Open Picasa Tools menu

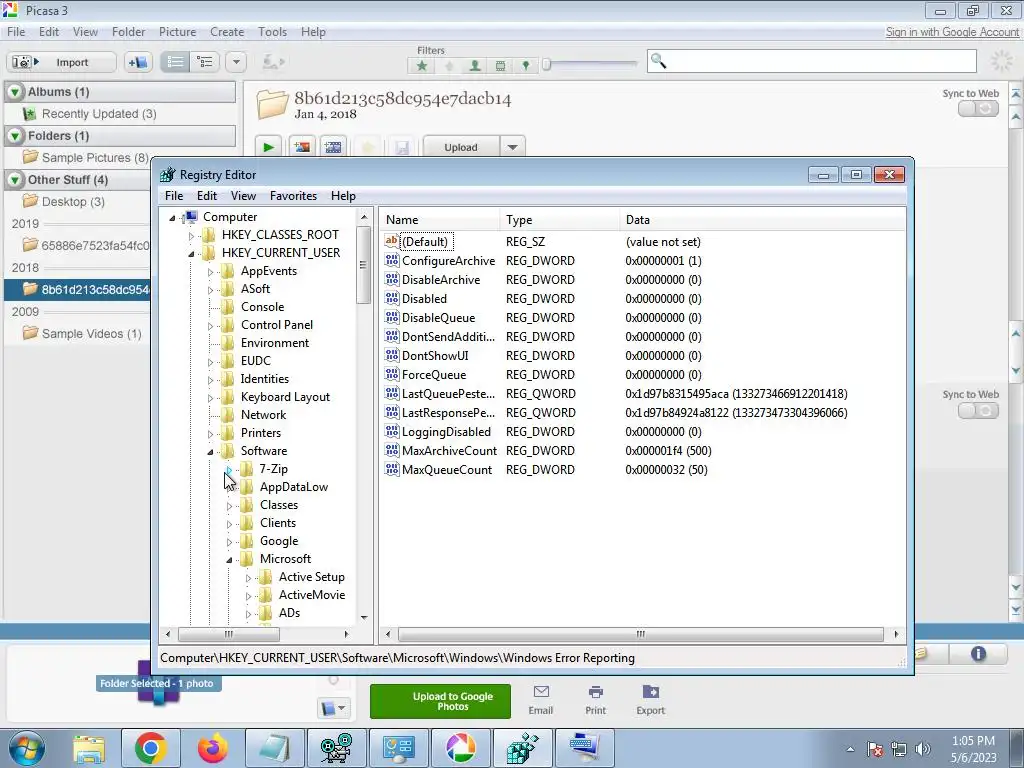pos(272,32)
